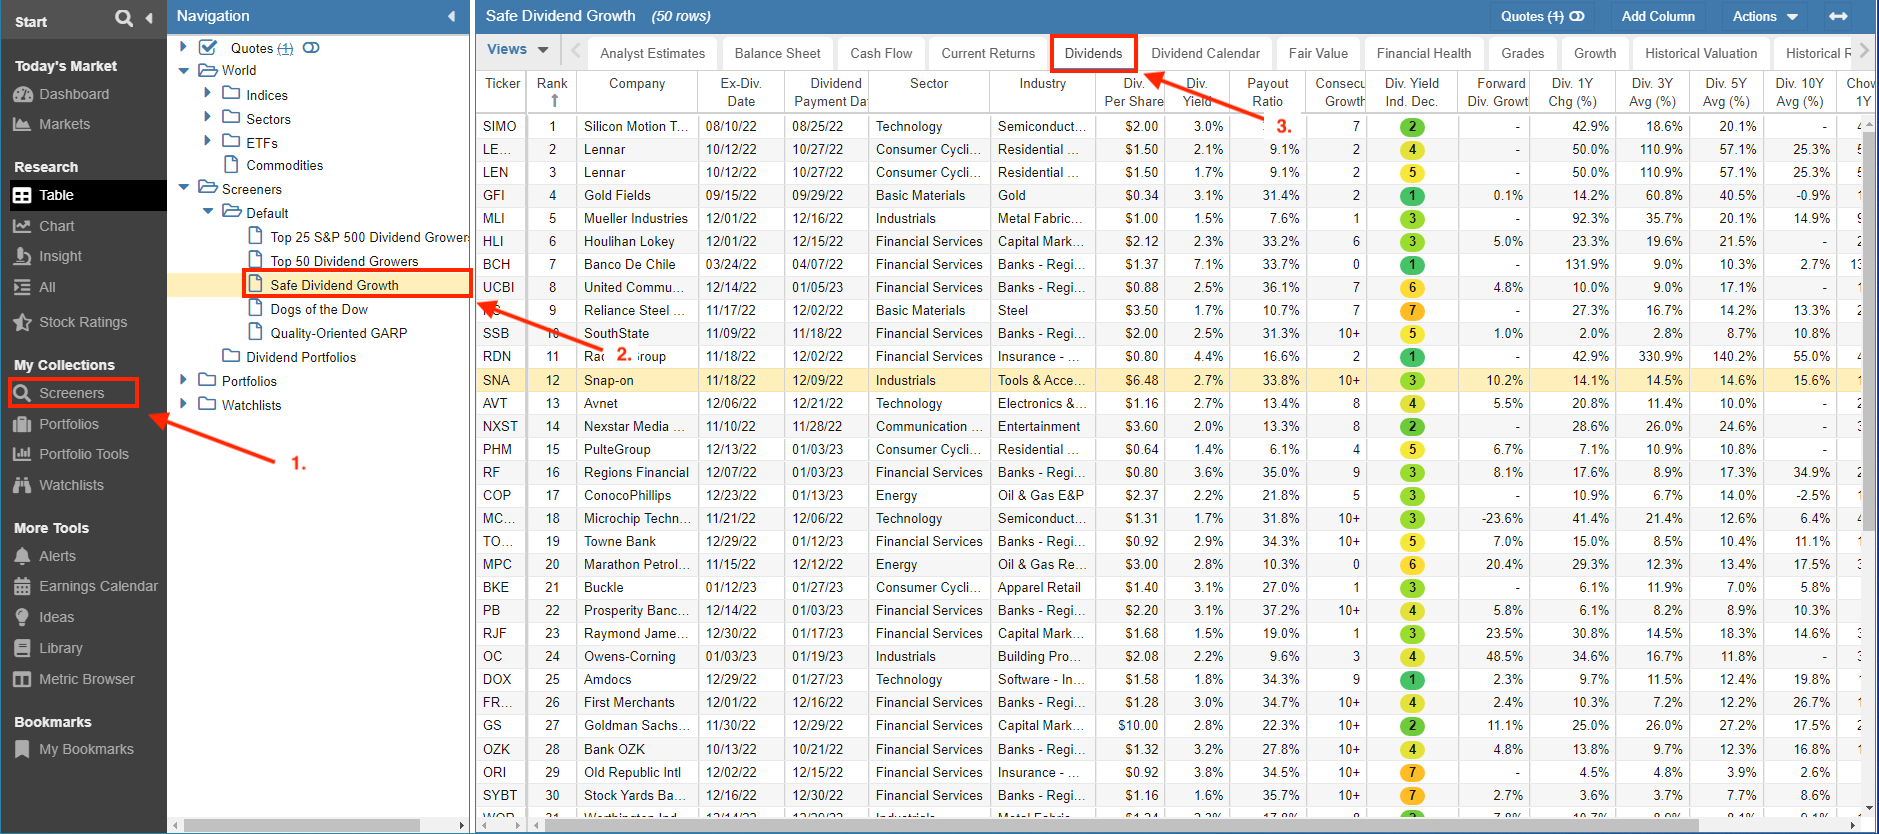Image resolution: width=1879 pixels, height=834 pixels.
Task: Toggle the Quotes switch in the table header
Action: (x=1577, y=16)
